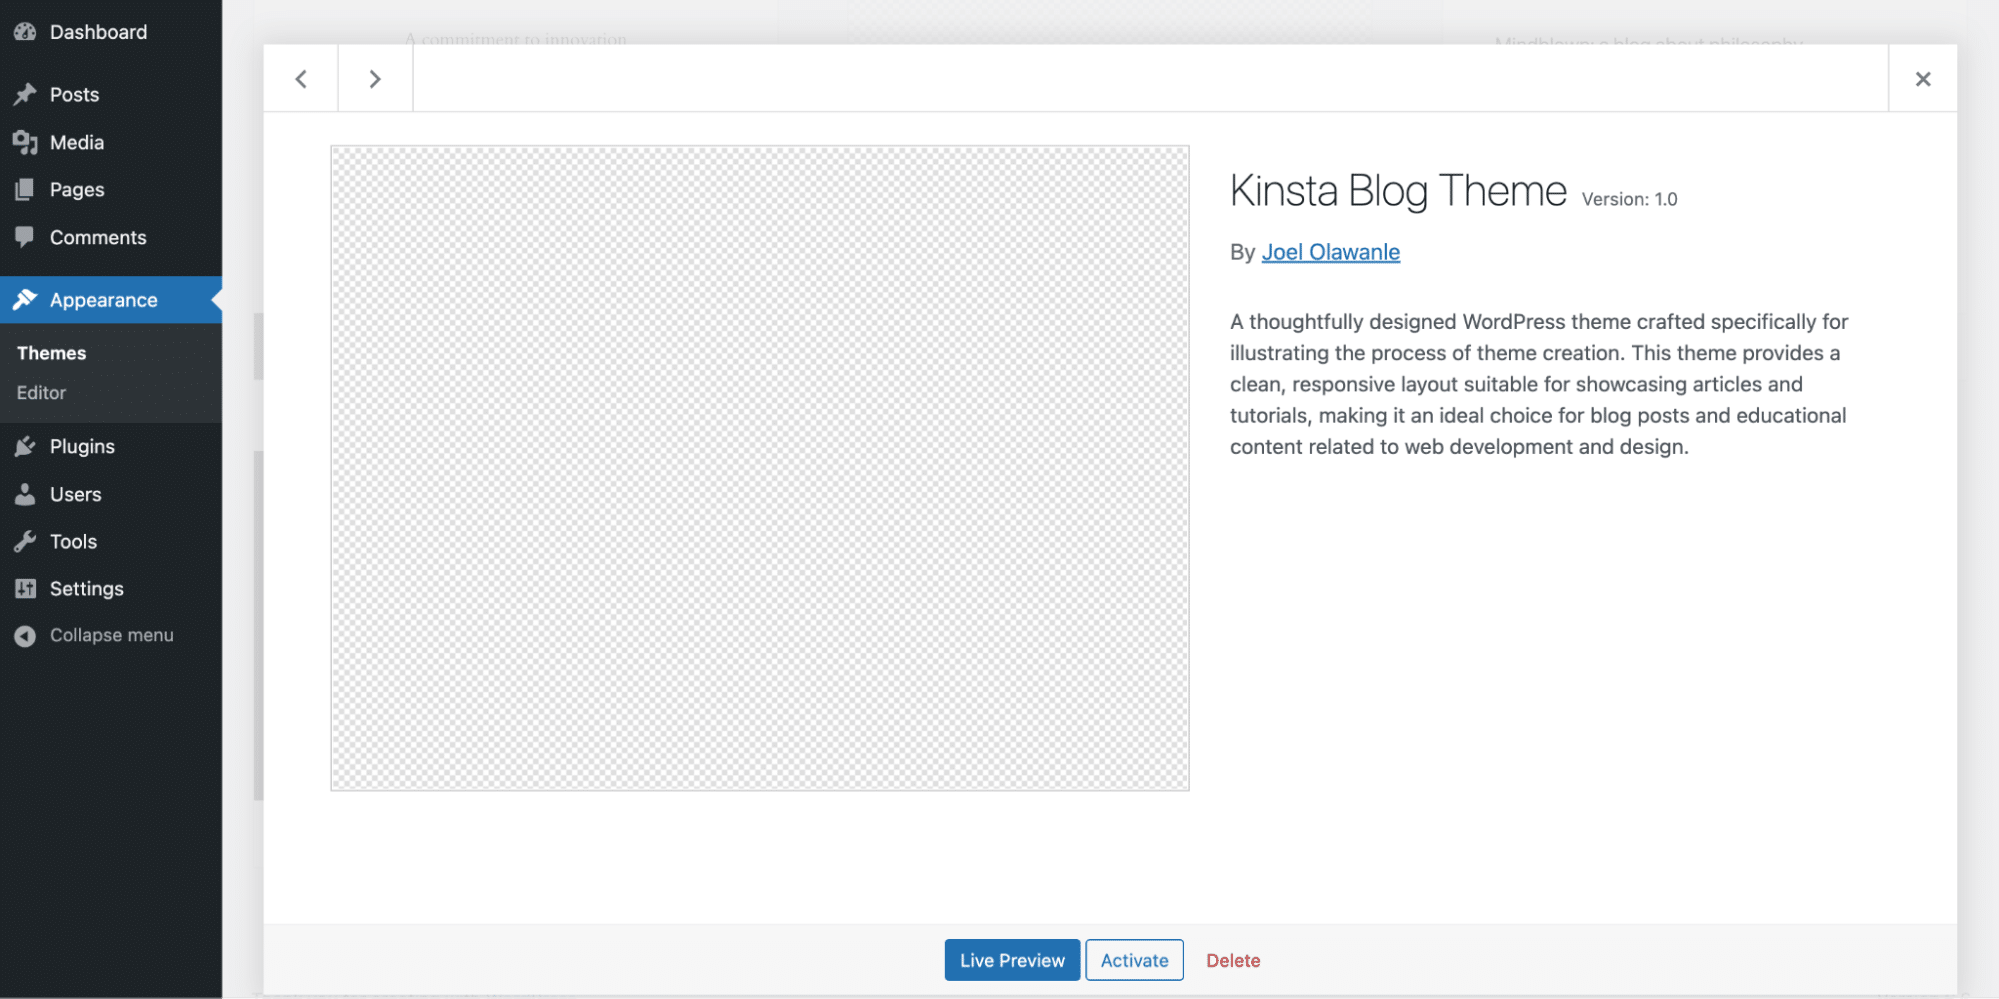Click the theme screenshot placeholder
Viewport: 1999px width, 999px height.
[759, 467]
